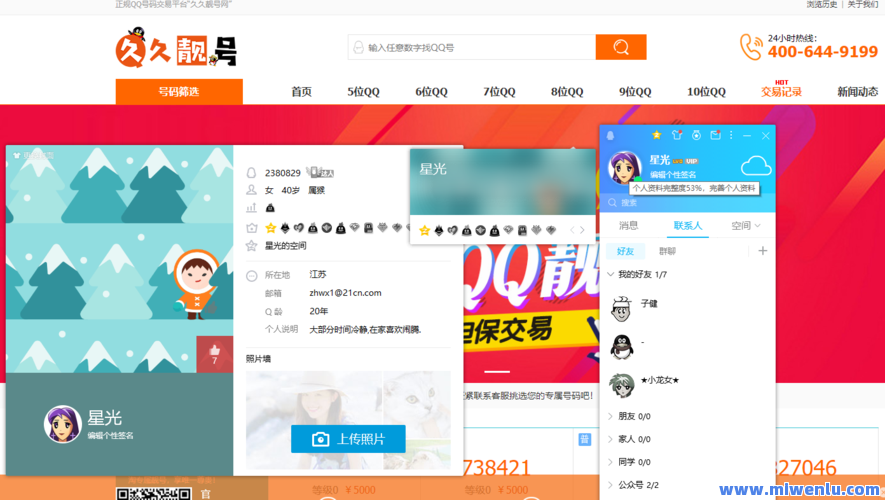Open the 星光的空间 link
Image resolution: width=885 pixels, height=500 pixels.
[x=285, y=246]
